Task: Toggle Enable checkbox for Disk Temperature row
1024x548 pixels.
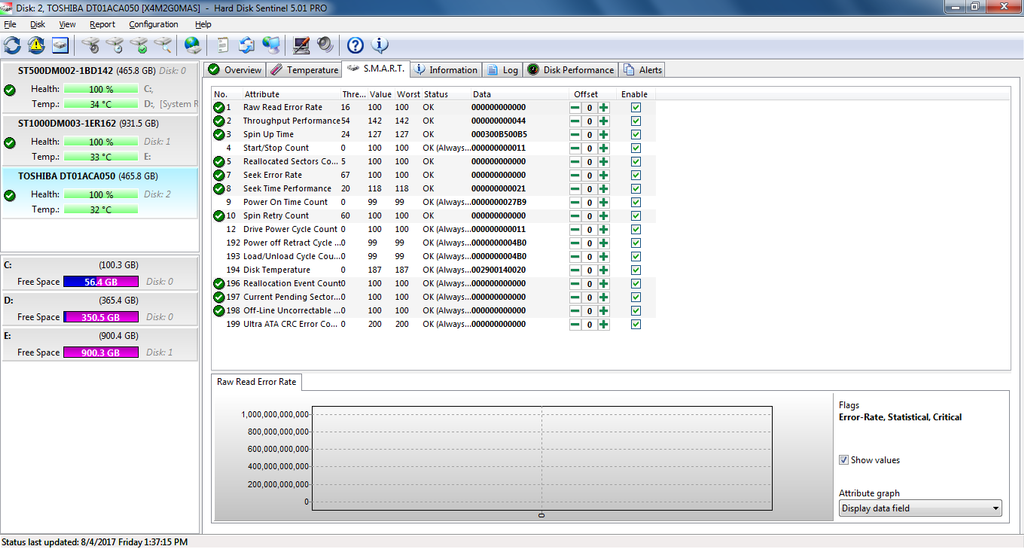Action: pyautogui.click(x=635, y=270)
